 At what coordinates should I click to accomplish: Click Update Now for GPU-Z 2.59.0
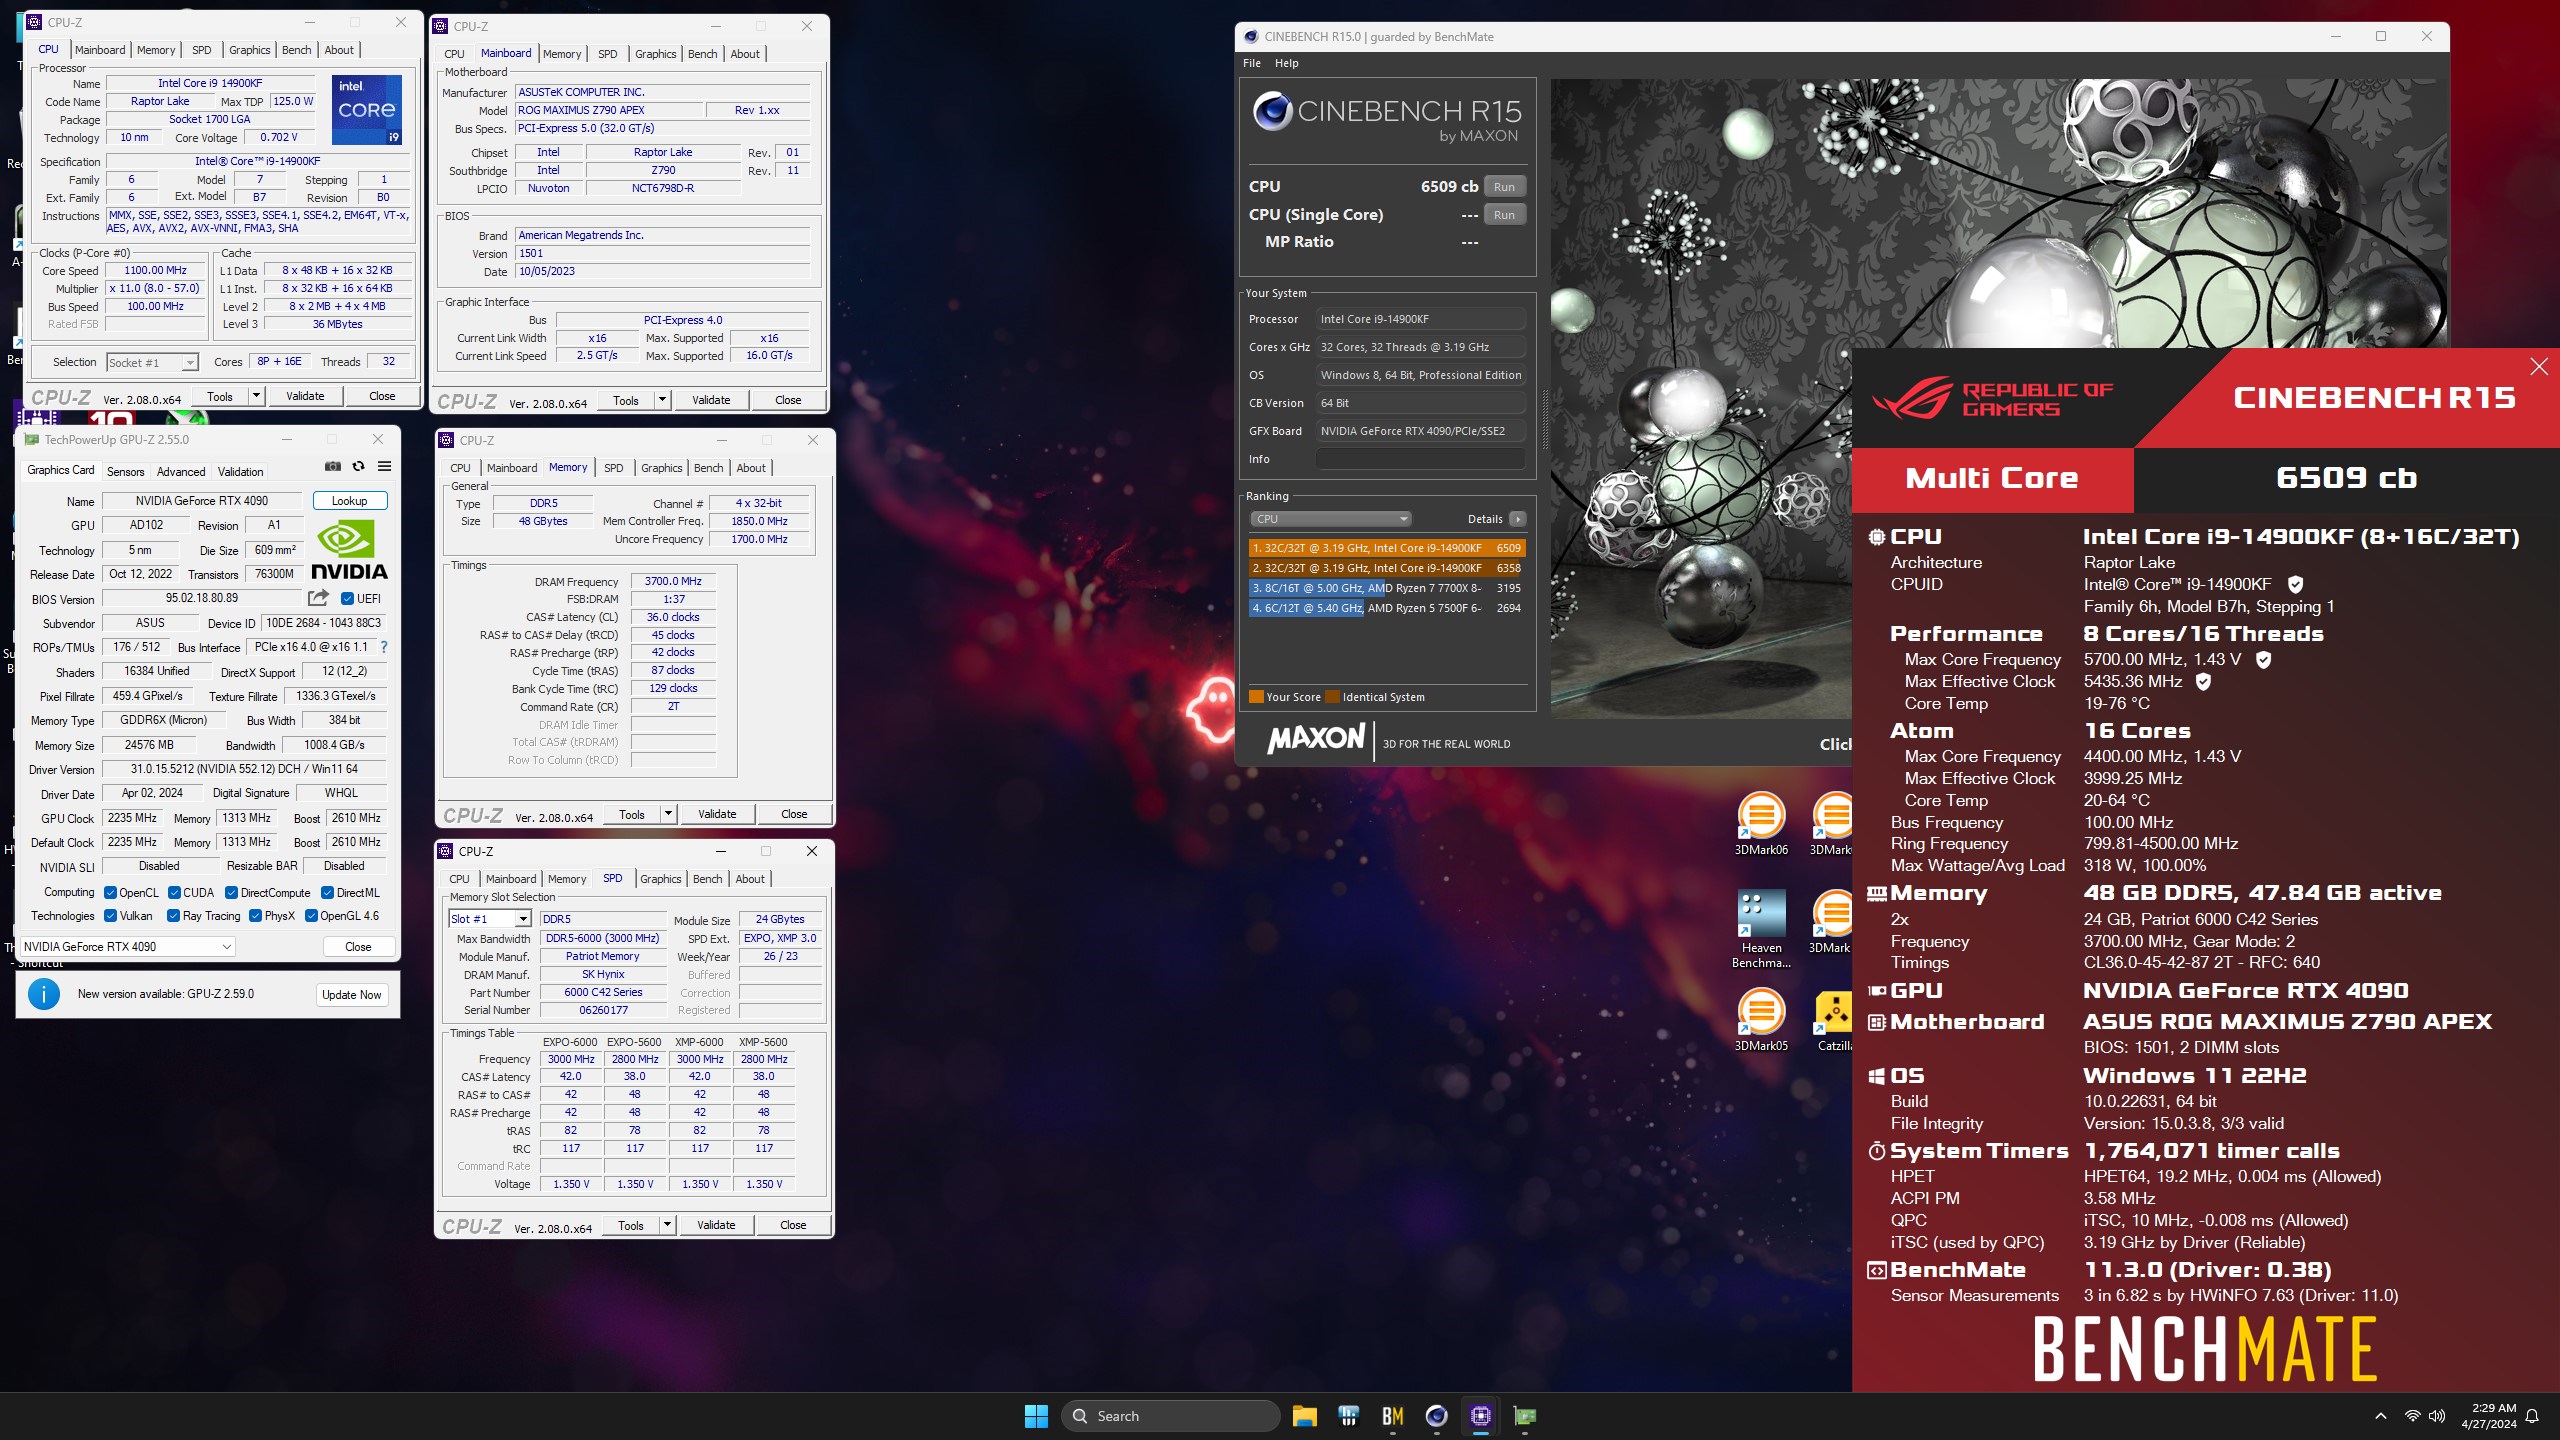point(352,995)
